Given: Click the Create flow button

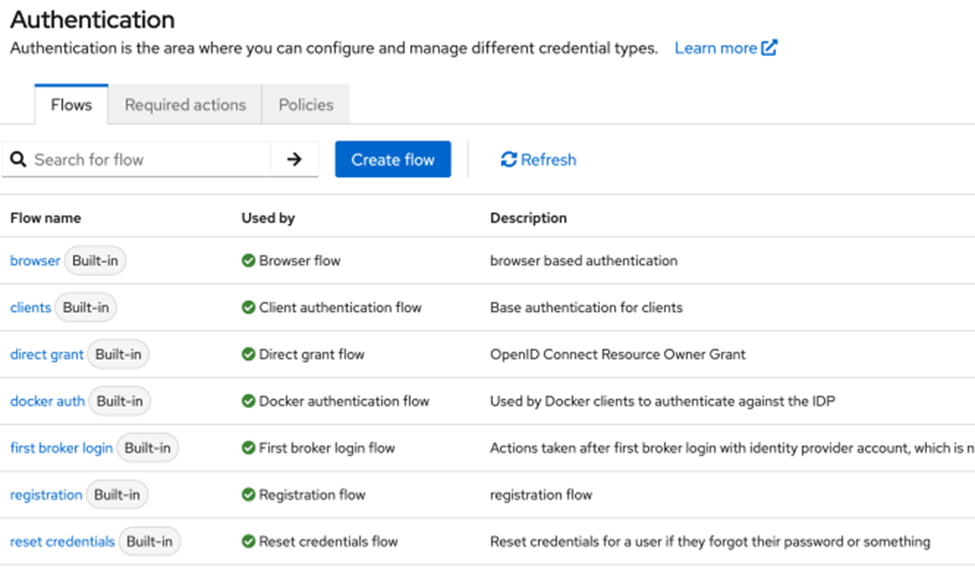Looking at the screenshot, I should [x=393, y=159].
